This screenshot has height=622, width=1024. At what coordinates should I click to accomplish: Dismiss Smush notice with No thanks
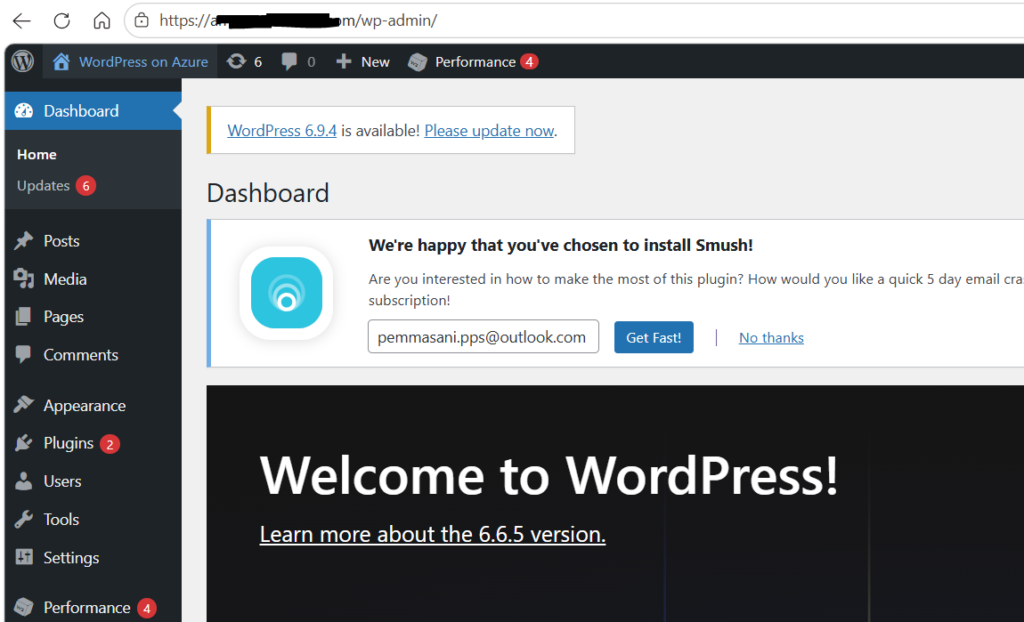(x=771, y=337)
